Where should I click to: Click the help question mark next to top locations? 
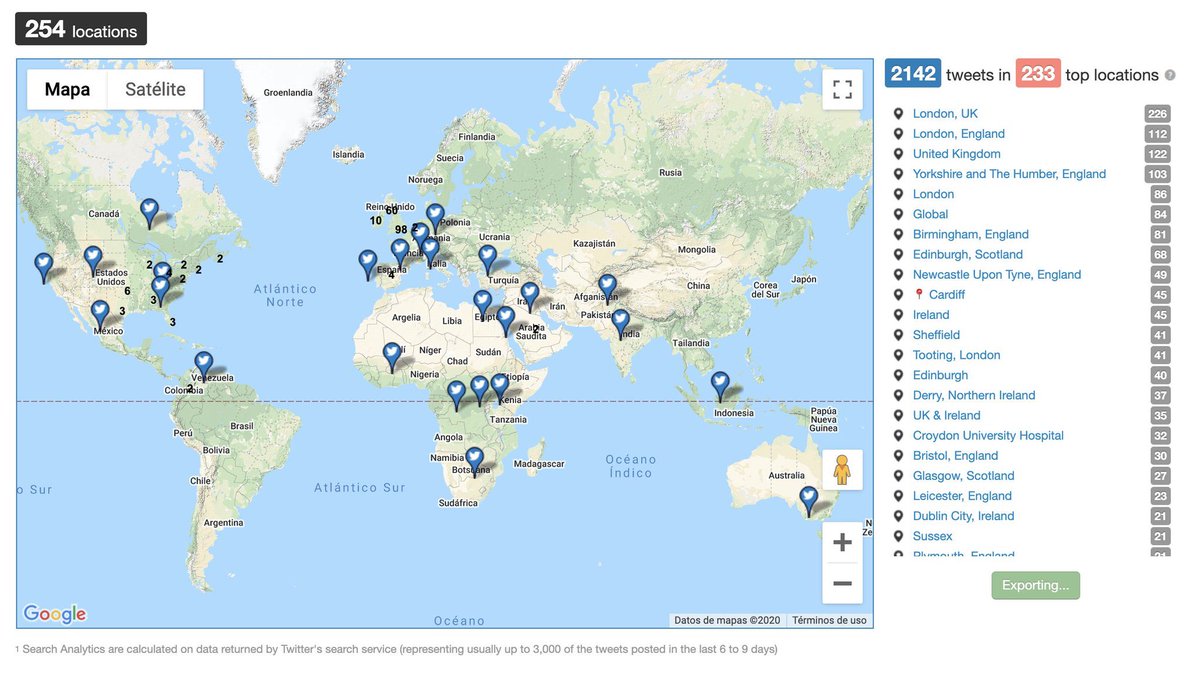[x=1170, y=75]
